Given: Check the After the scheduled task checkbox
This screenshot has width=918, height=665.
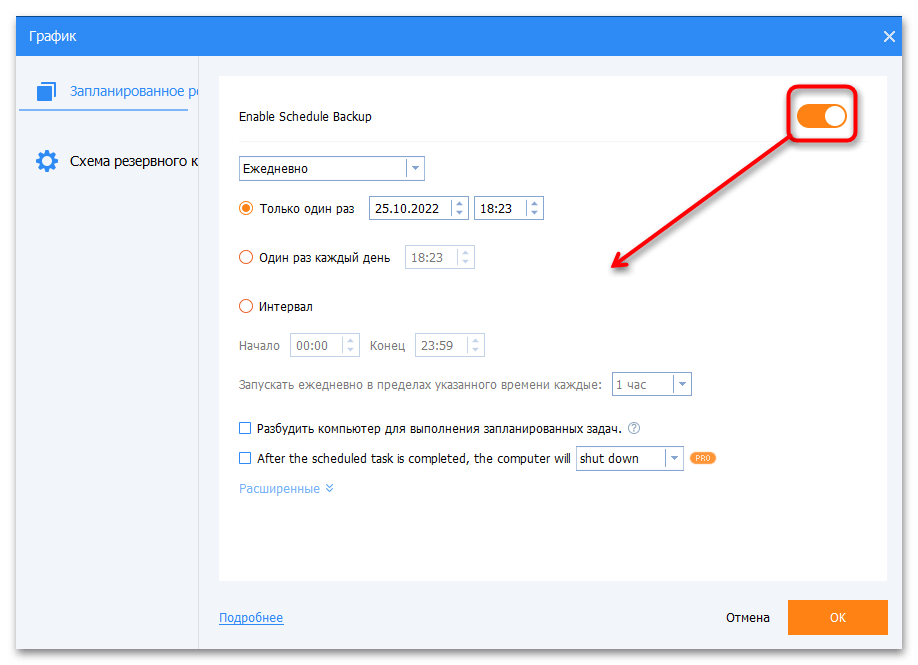Looking at the screenshot, I should click(245, 458).
